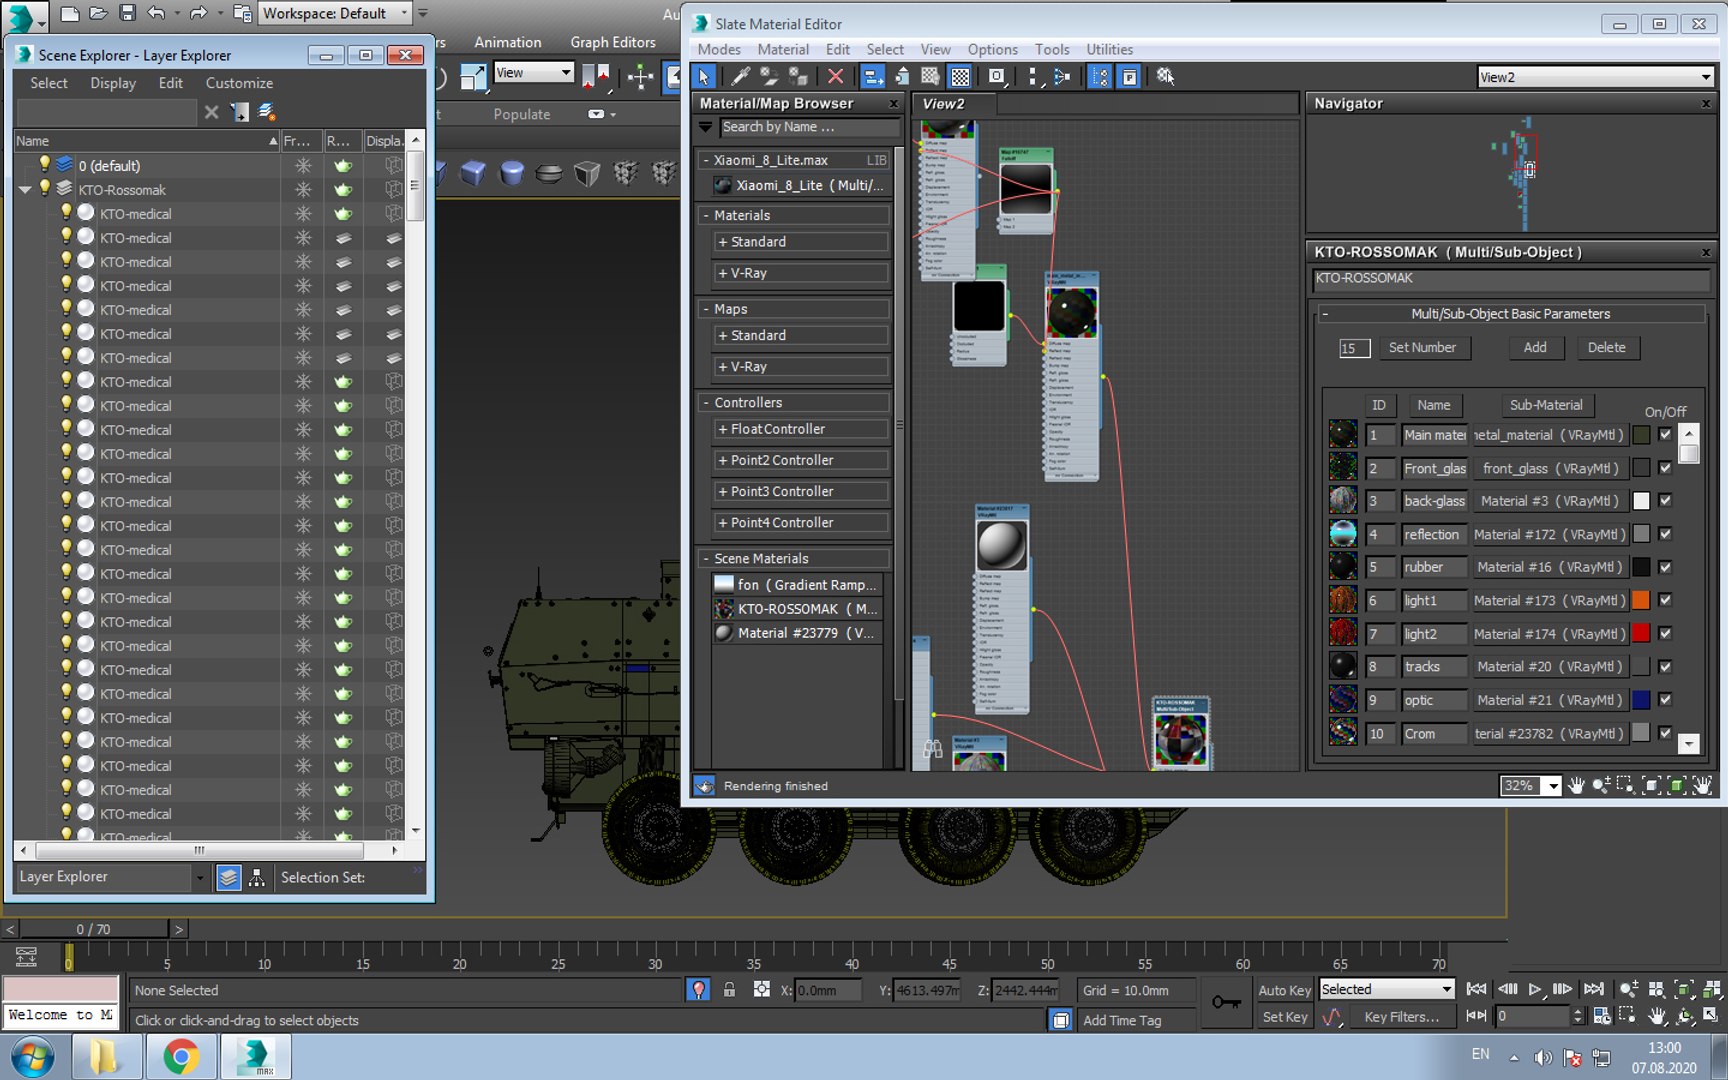The height and width of the screenshot is (1080, 1728).
Task: Click the red color swatch for light2
Action: pyautogui.click(x=1641, y=633)
